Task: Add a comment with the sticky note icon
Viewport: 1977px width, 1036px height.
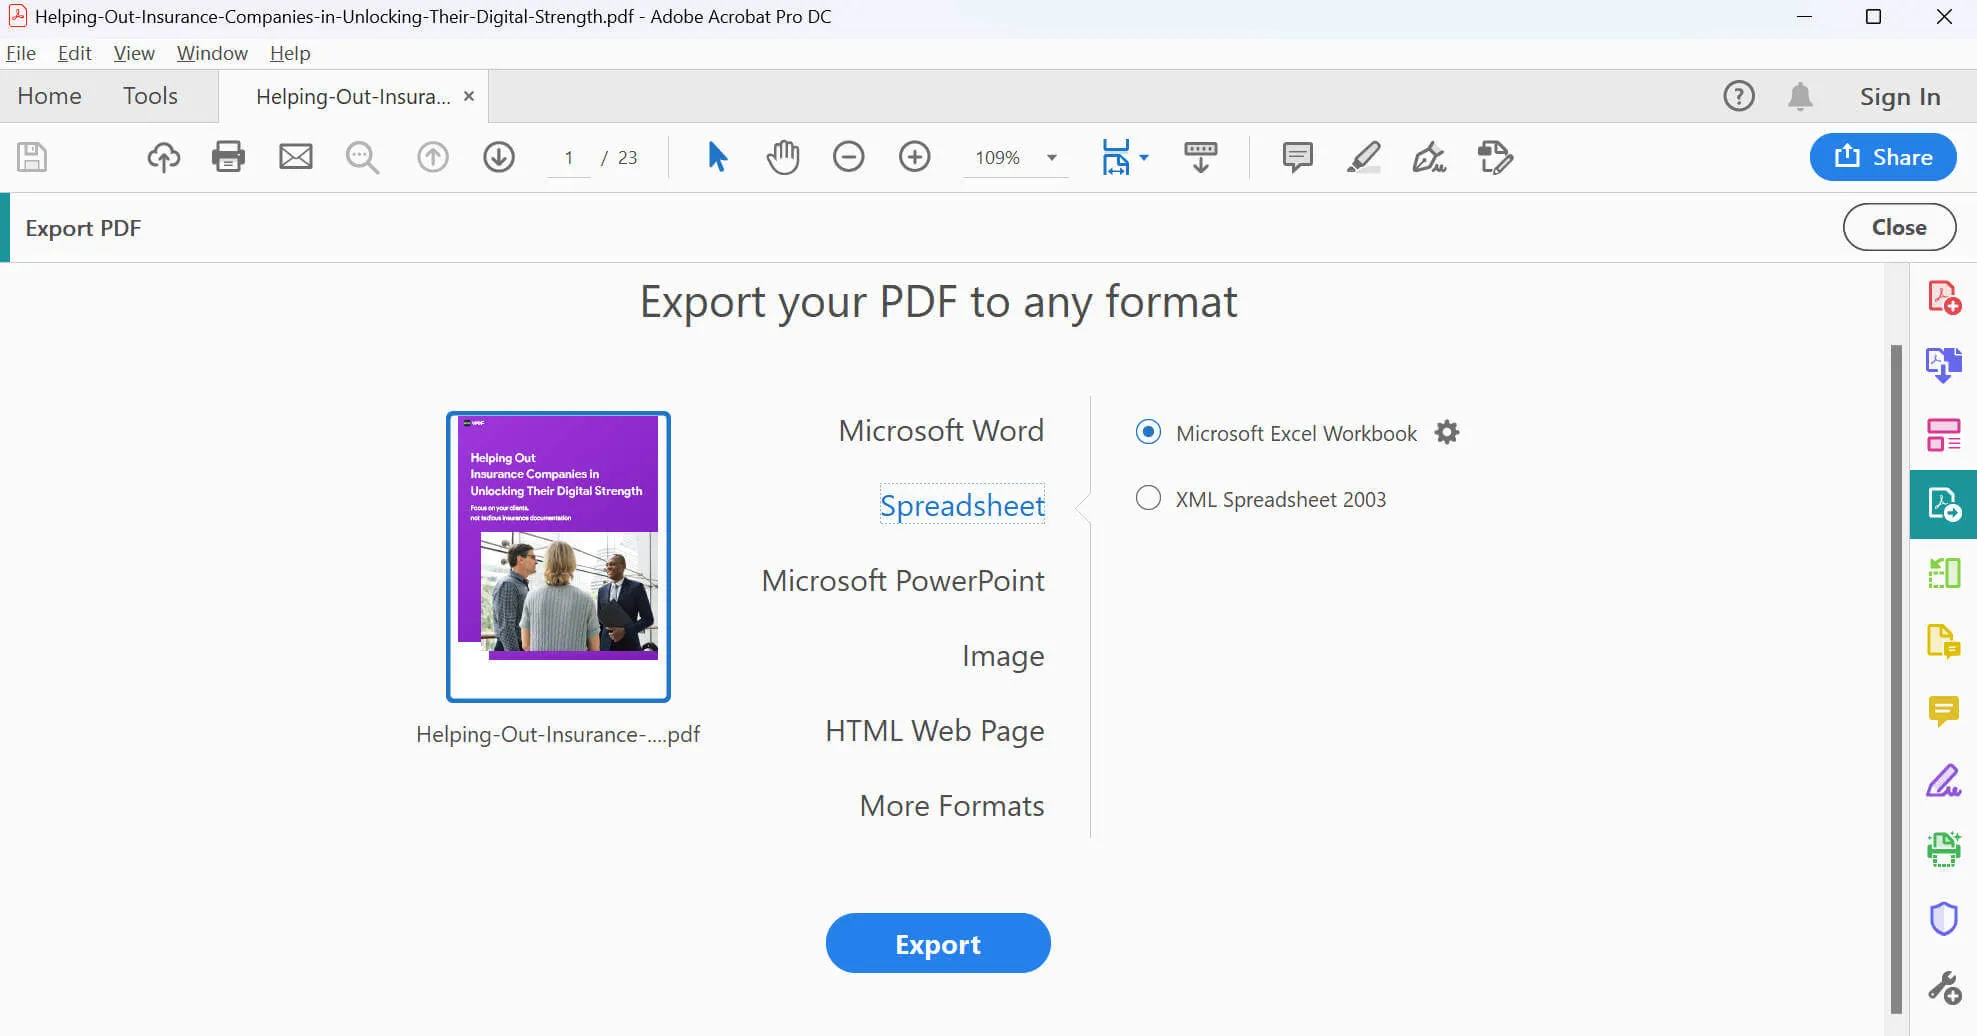Action: click(1296, 157)
